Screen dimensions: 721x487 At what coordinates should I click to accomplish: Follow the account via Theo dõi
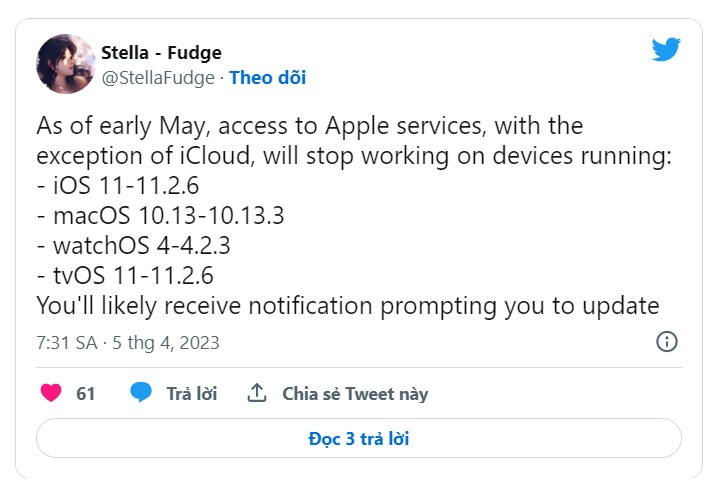268,78
